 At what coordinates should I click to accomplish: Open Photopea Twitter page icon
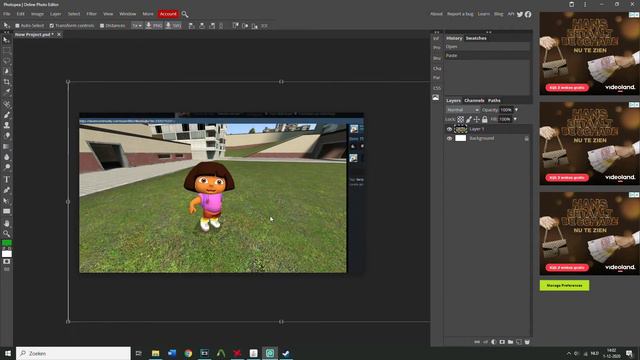pyautogui.click(x=520, y=14)
